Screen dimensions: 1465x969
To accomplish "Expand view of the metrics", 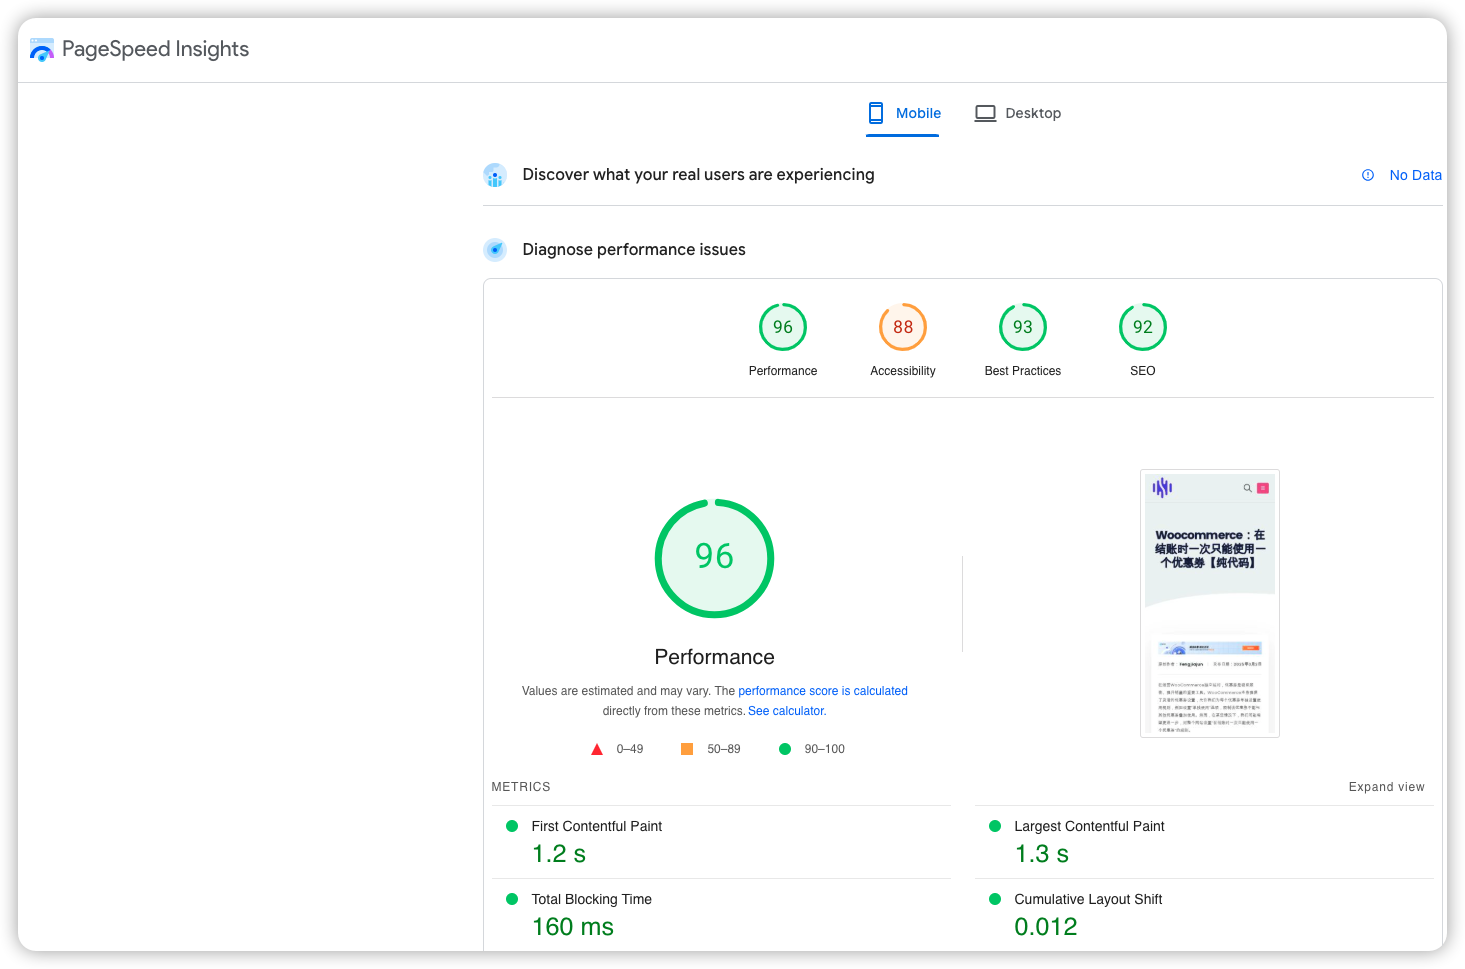I will click(1386, 787).
